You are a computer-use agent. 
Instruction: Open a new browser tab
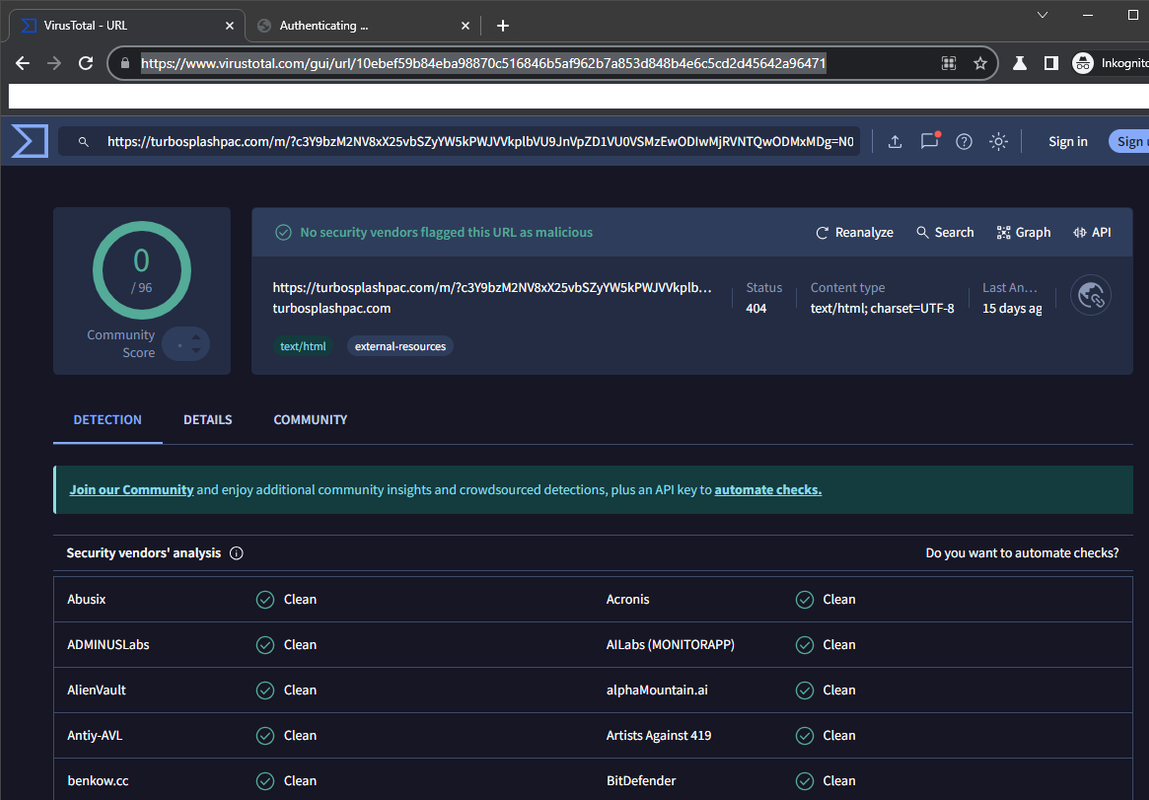503,26
